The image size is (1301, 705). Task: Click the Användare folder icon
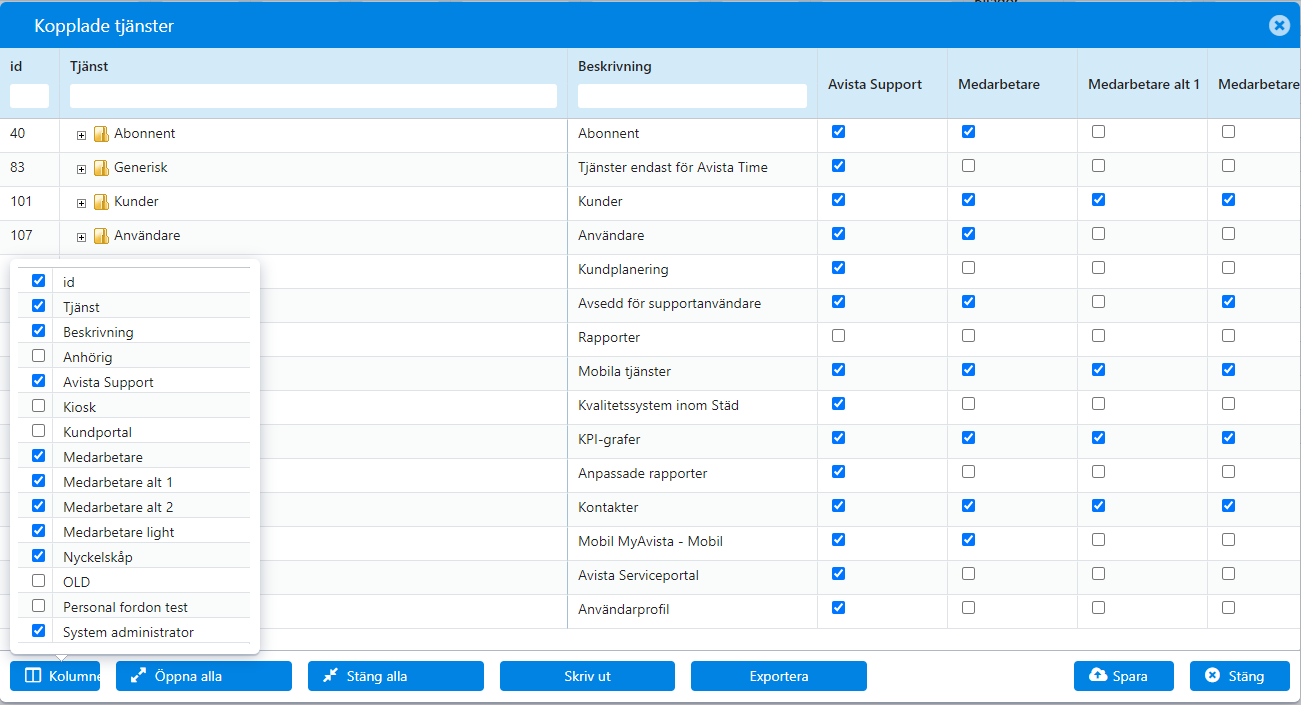coord(101,236)
